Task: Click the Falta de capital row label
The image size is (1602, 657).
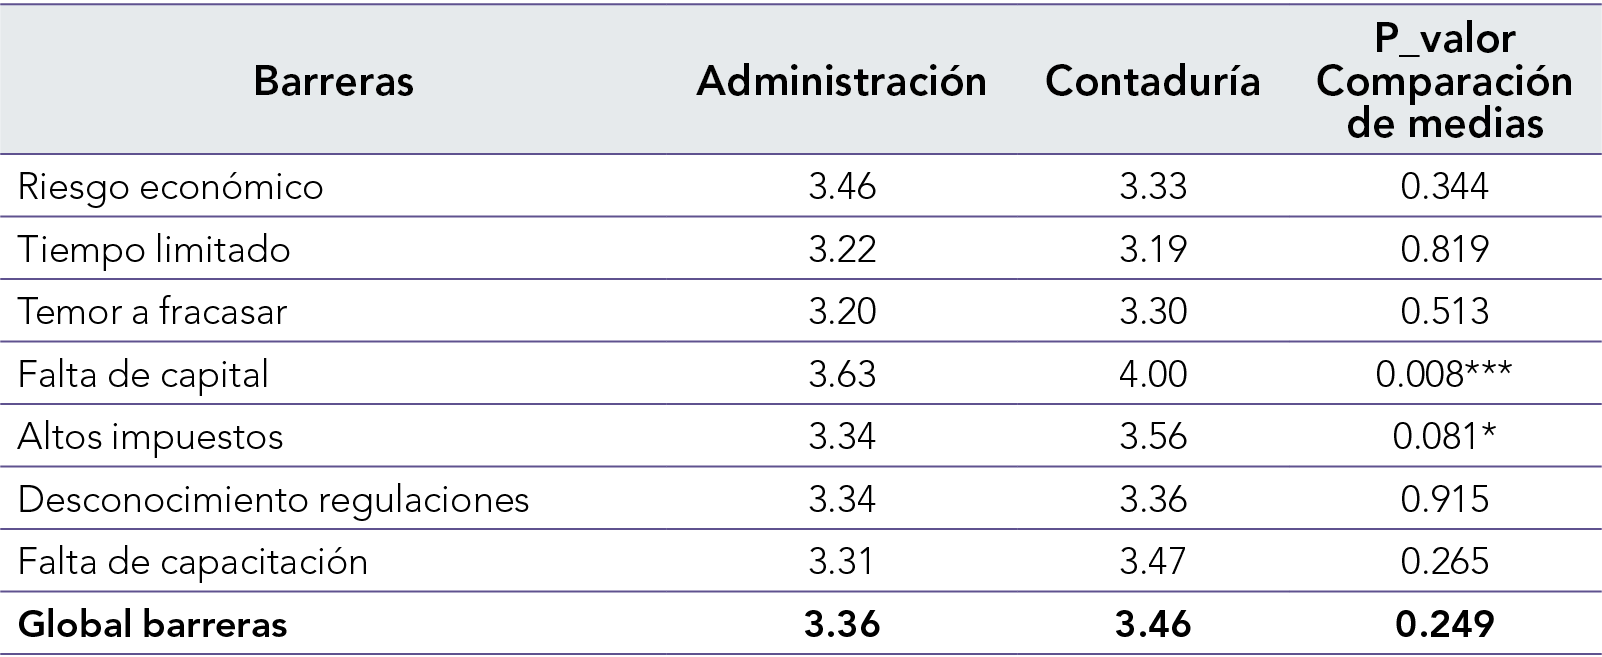Action: click(x=143, y=374)
